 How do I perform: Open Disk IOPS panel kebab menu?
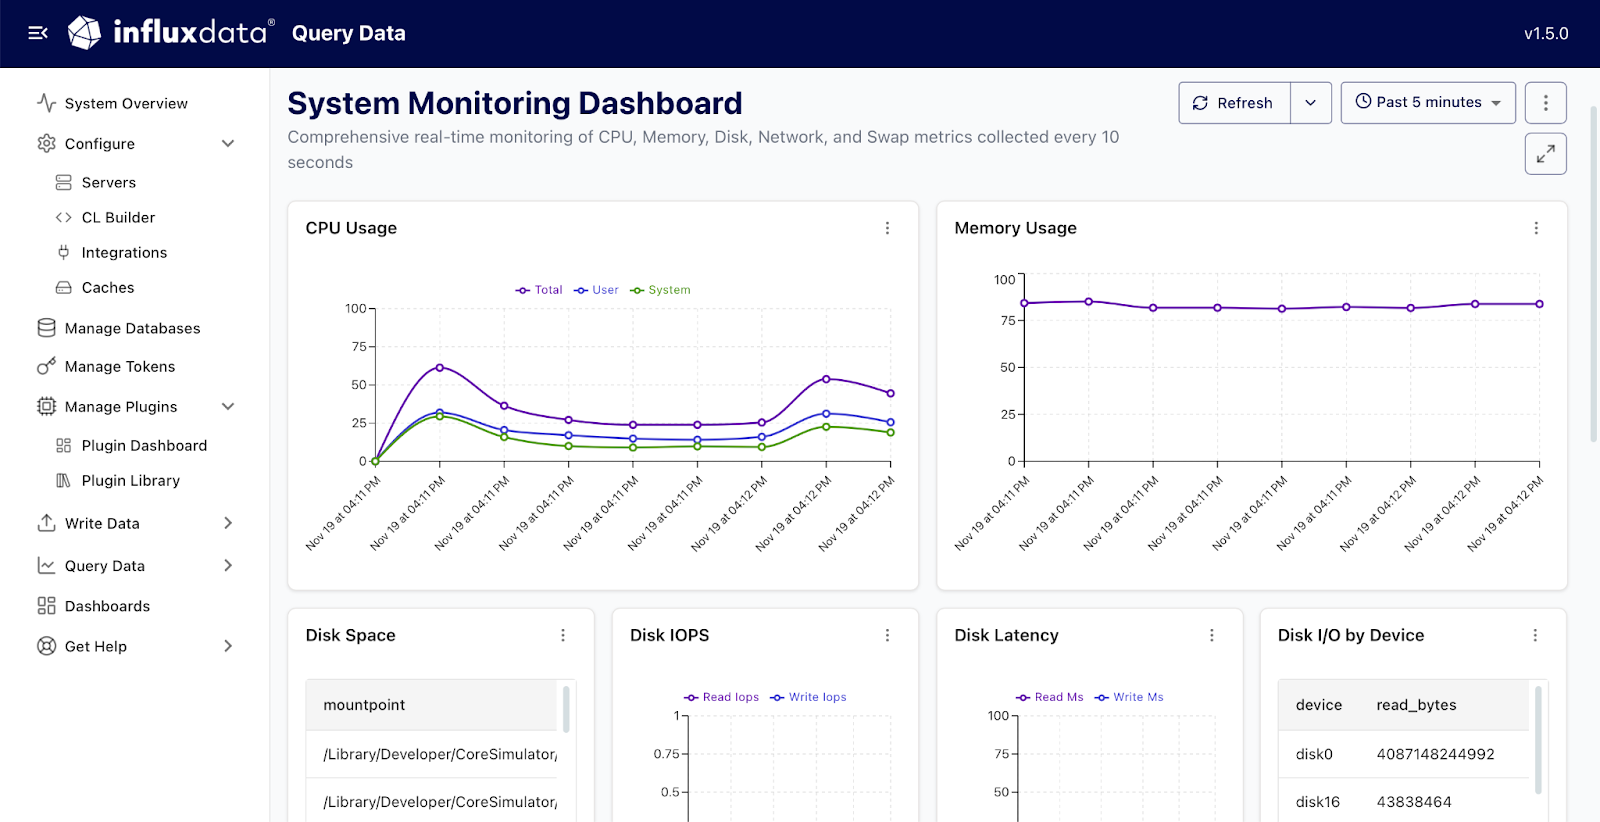(x=887, y=635)
